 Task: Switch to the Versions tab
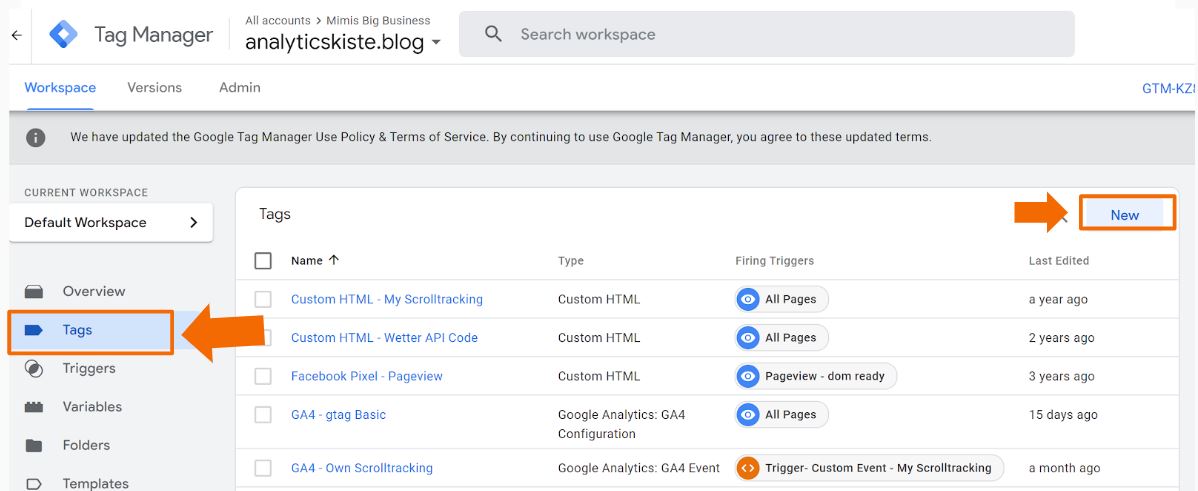[x=154, y=88]
